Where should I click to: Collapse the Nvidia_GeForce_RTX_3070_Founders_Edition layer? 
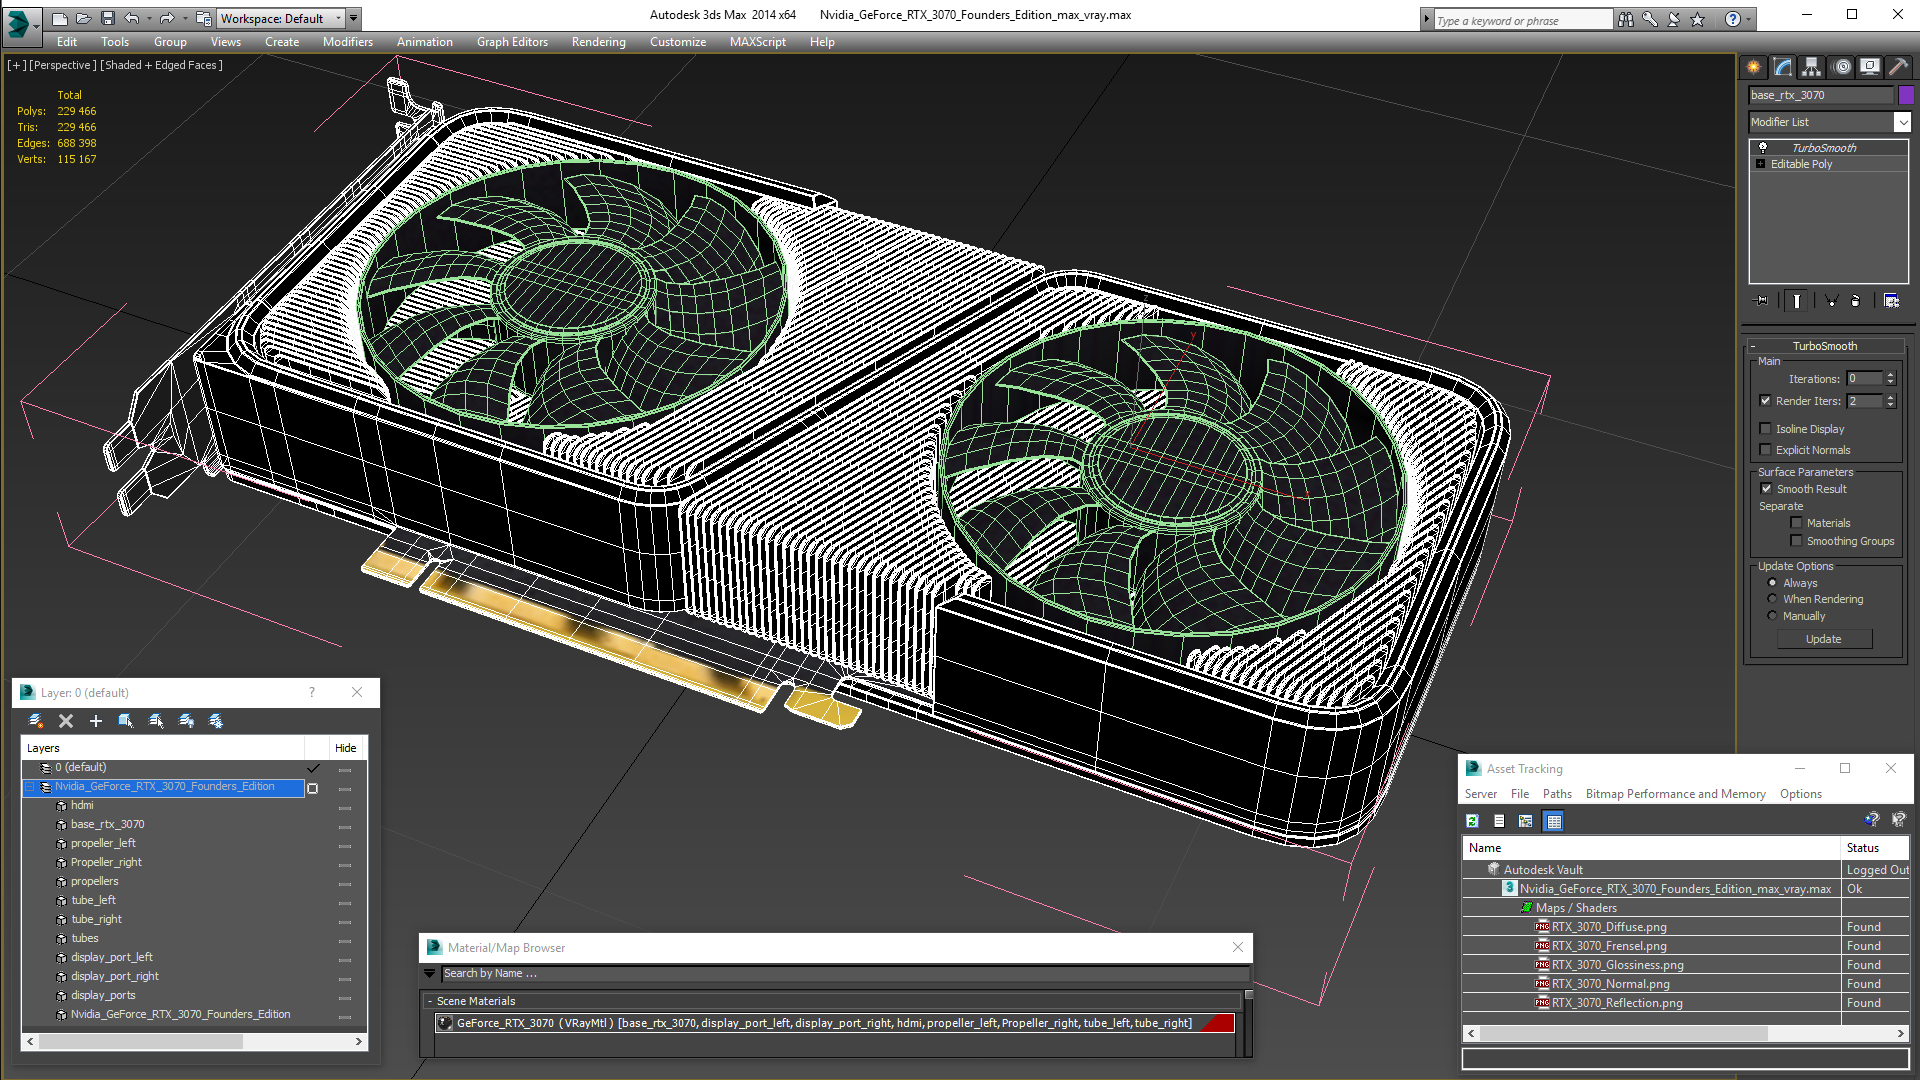[30, 787]
